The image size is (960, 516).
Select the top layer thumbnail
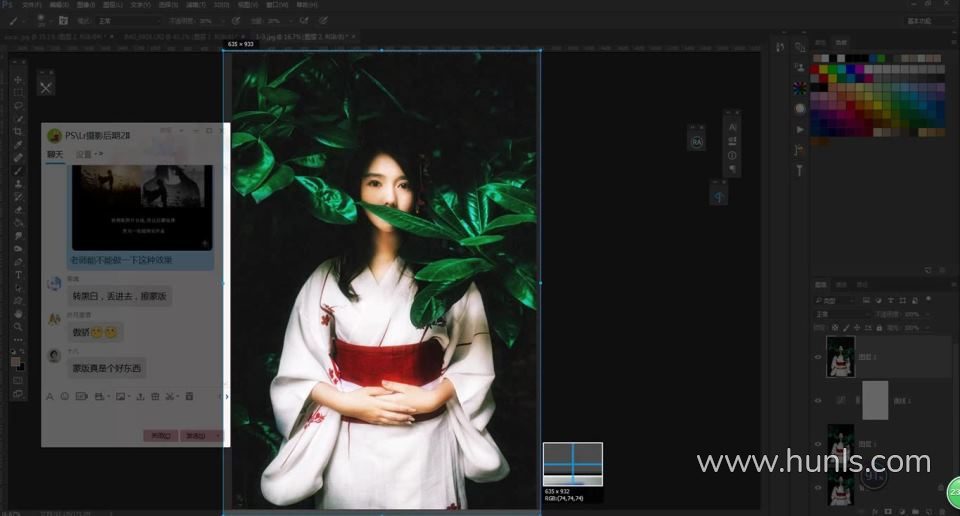[841, 356]
